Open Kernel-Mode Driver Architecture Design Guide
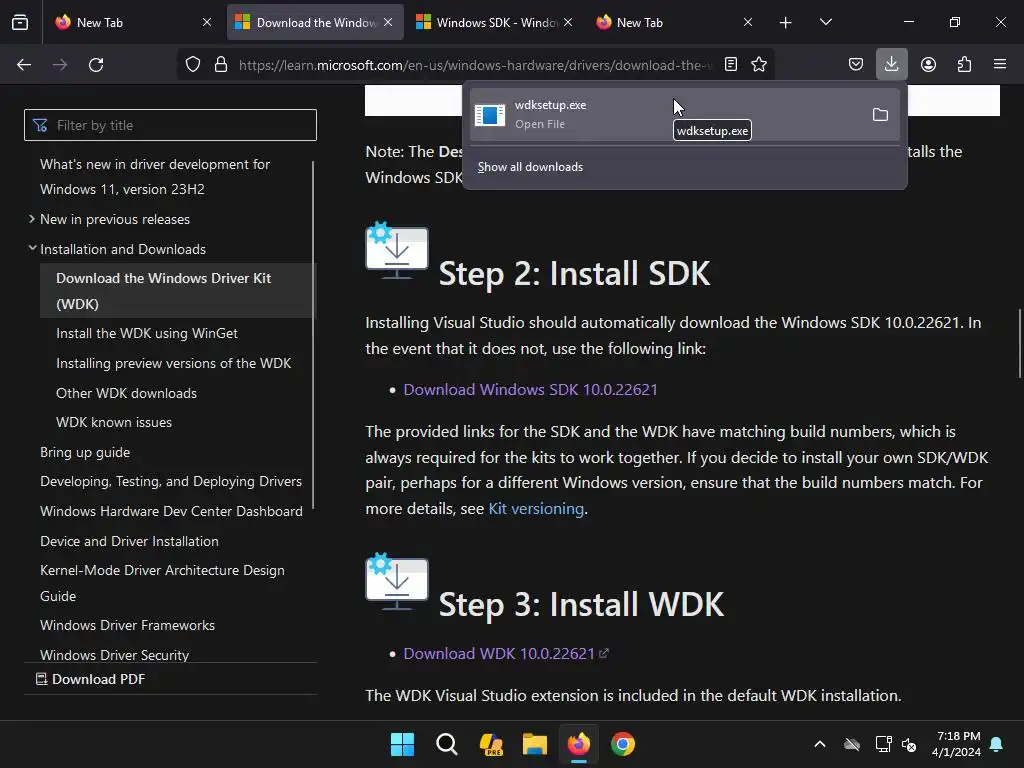The width and height of the screenshot is (1024, 768). (162, 583)
